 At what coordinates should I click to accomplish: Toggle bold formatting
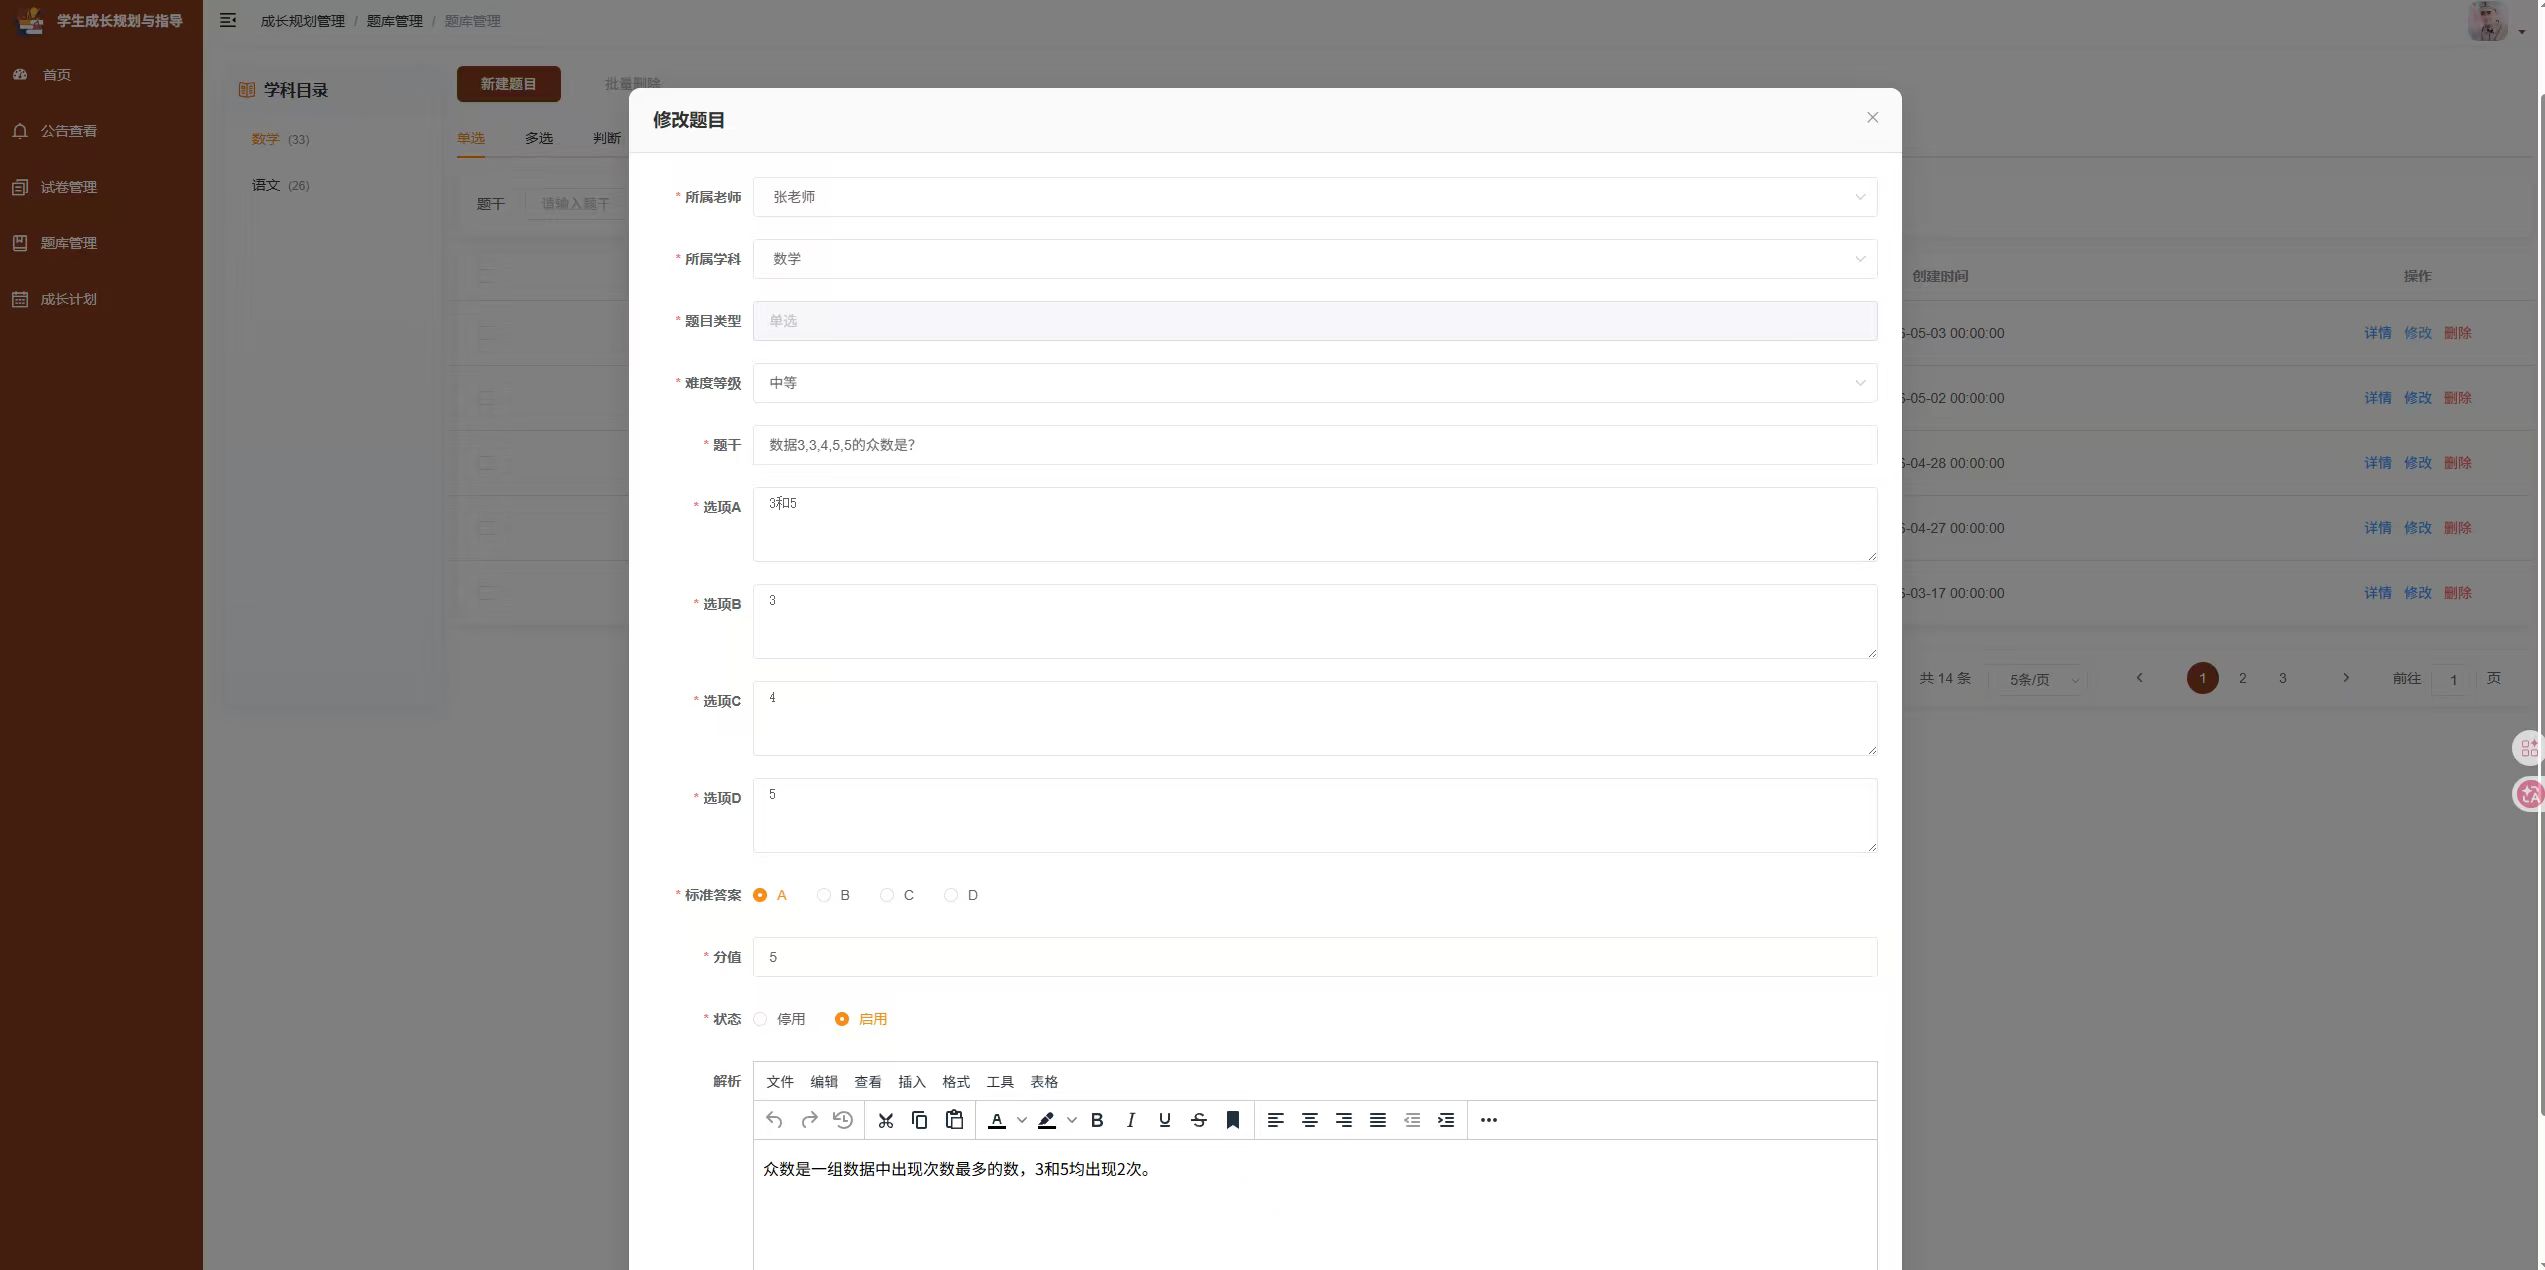pyautogui.click(x=1097, y=1120)
